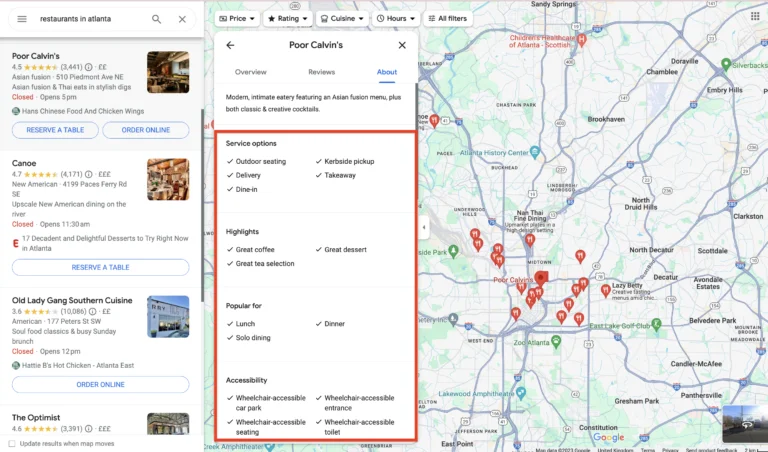Close the Poor Calvin's details panel
Screen dimensions: 768x452
coord(402,45)
